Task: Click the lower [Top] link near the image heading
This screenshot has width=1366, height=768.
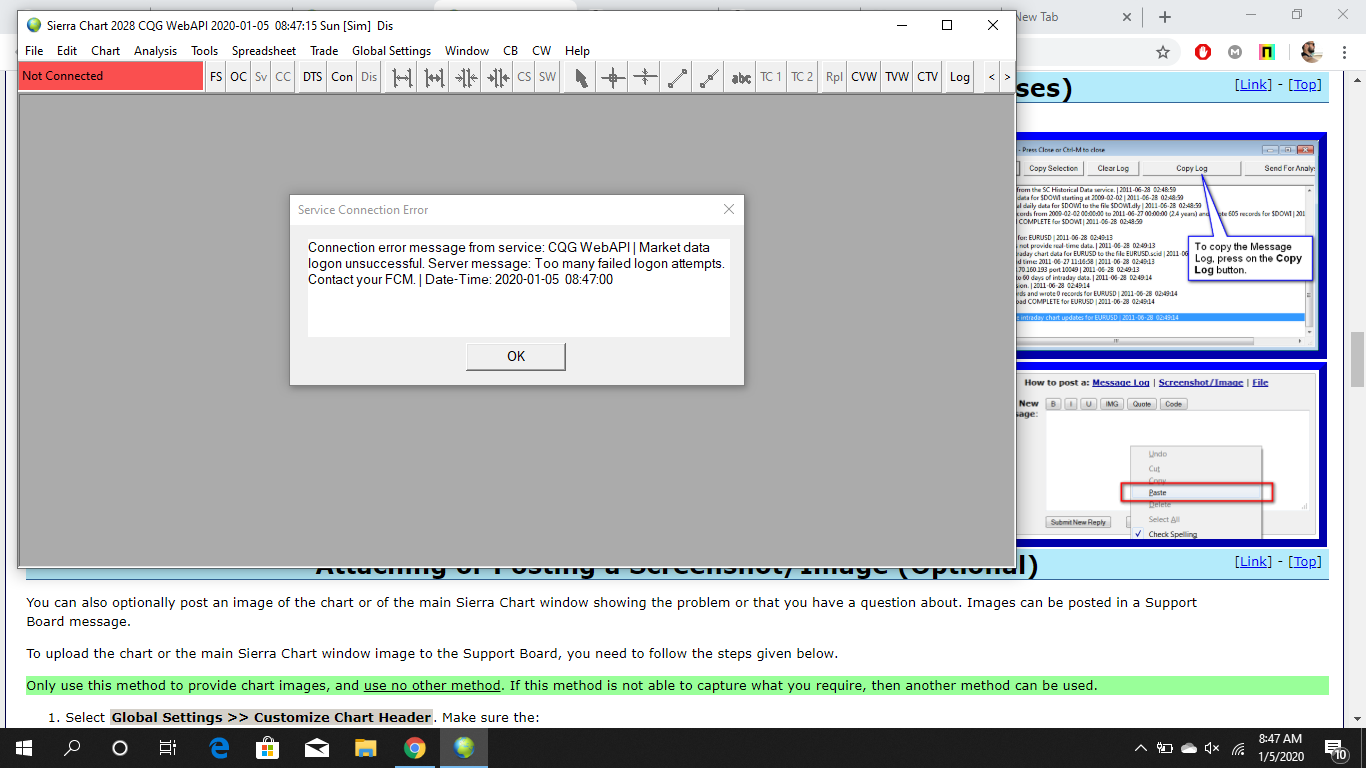Action: [1305, 562]
